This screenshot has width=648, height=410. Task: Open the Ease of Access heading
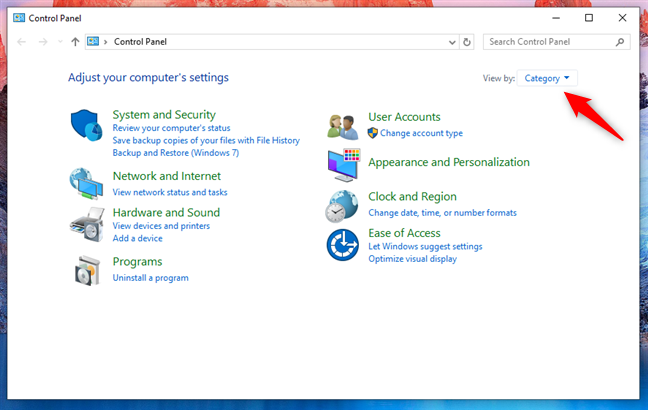tap(404, 233)
